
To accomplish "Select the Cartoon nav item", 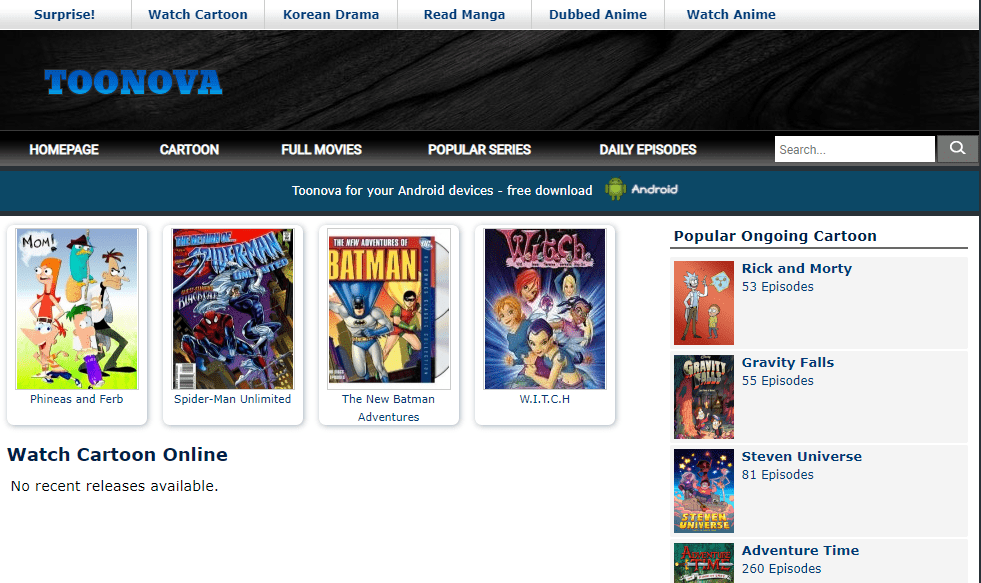I will pos(189,150).
